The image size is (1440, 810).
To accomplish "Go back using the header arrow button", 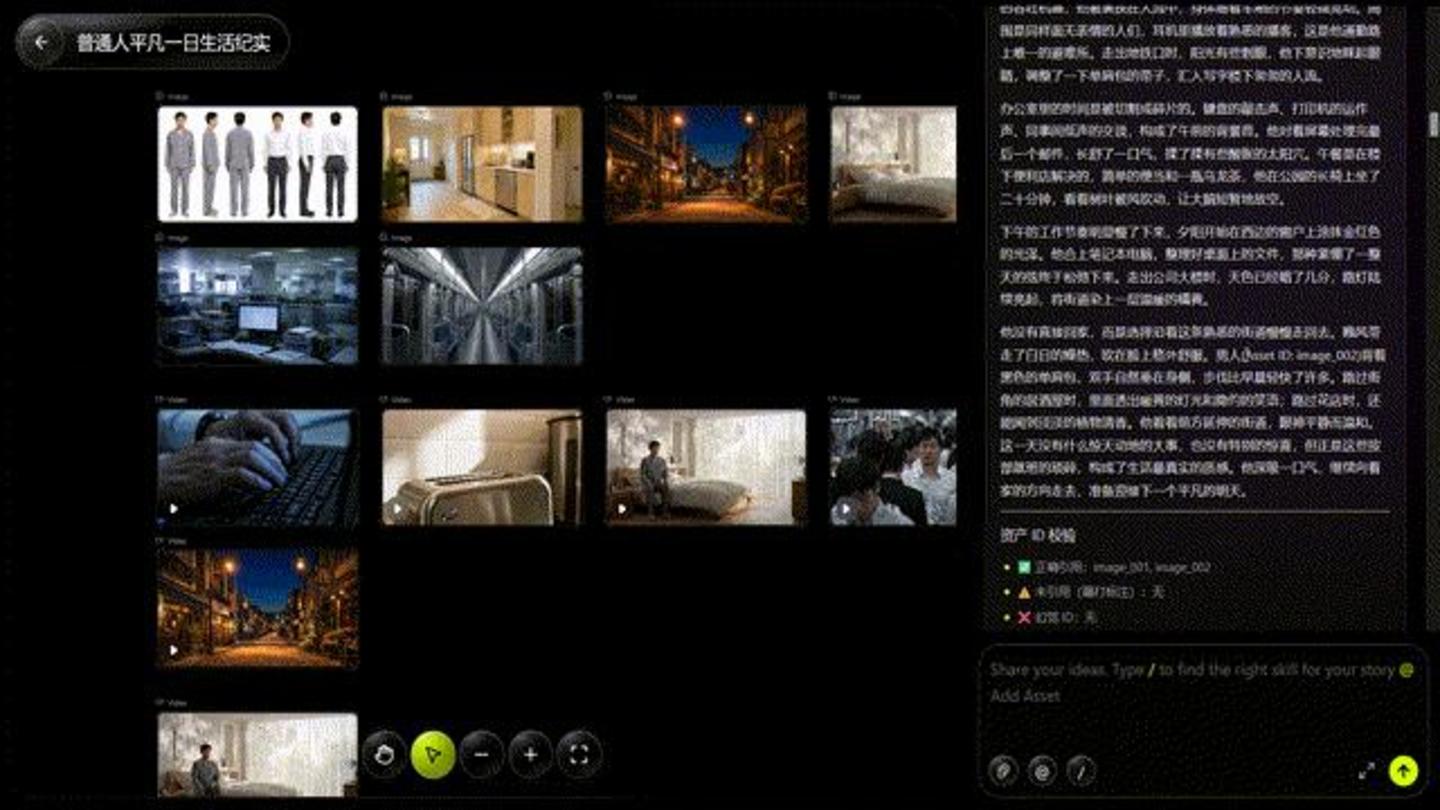I will tap(41, 42).
